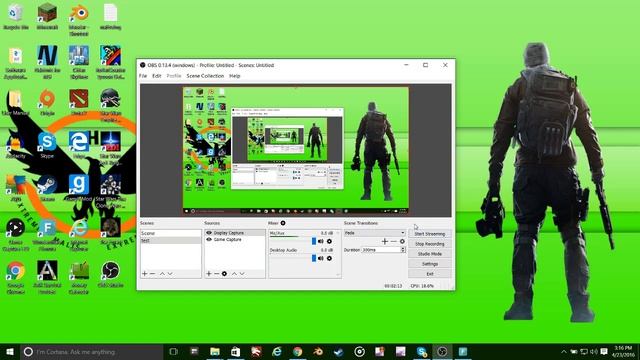Image resolution: width=640 pixels, height=360 pixels.
Task: Open Desktop Audio settings gear
Action: pos(329,258)
